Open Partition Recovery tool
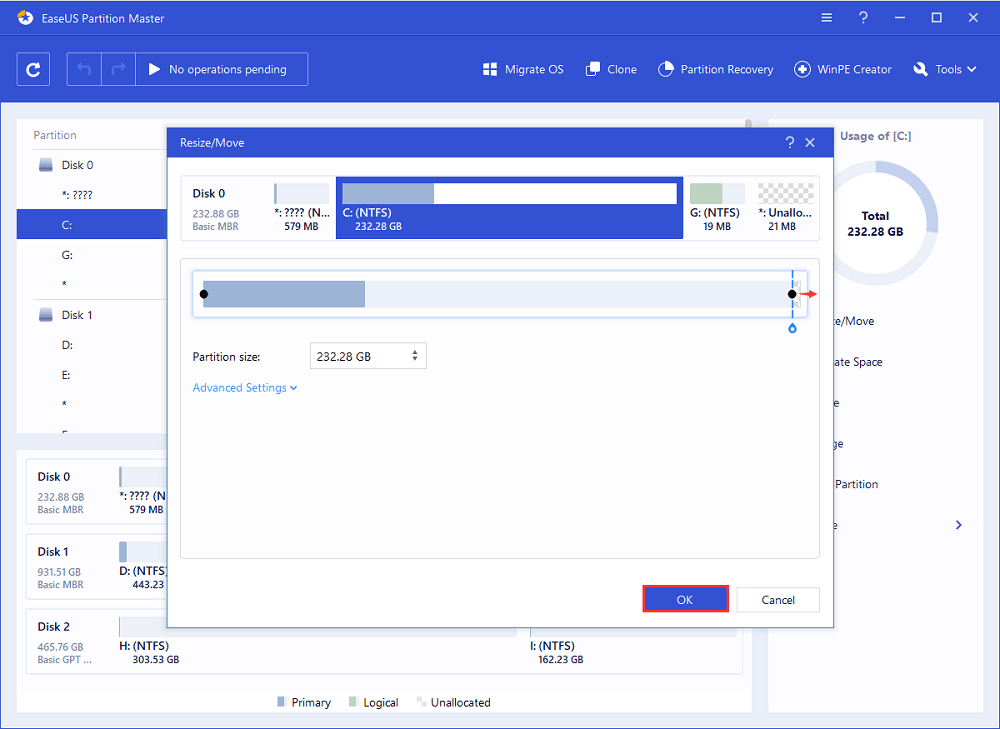 [x=715, y=70]
